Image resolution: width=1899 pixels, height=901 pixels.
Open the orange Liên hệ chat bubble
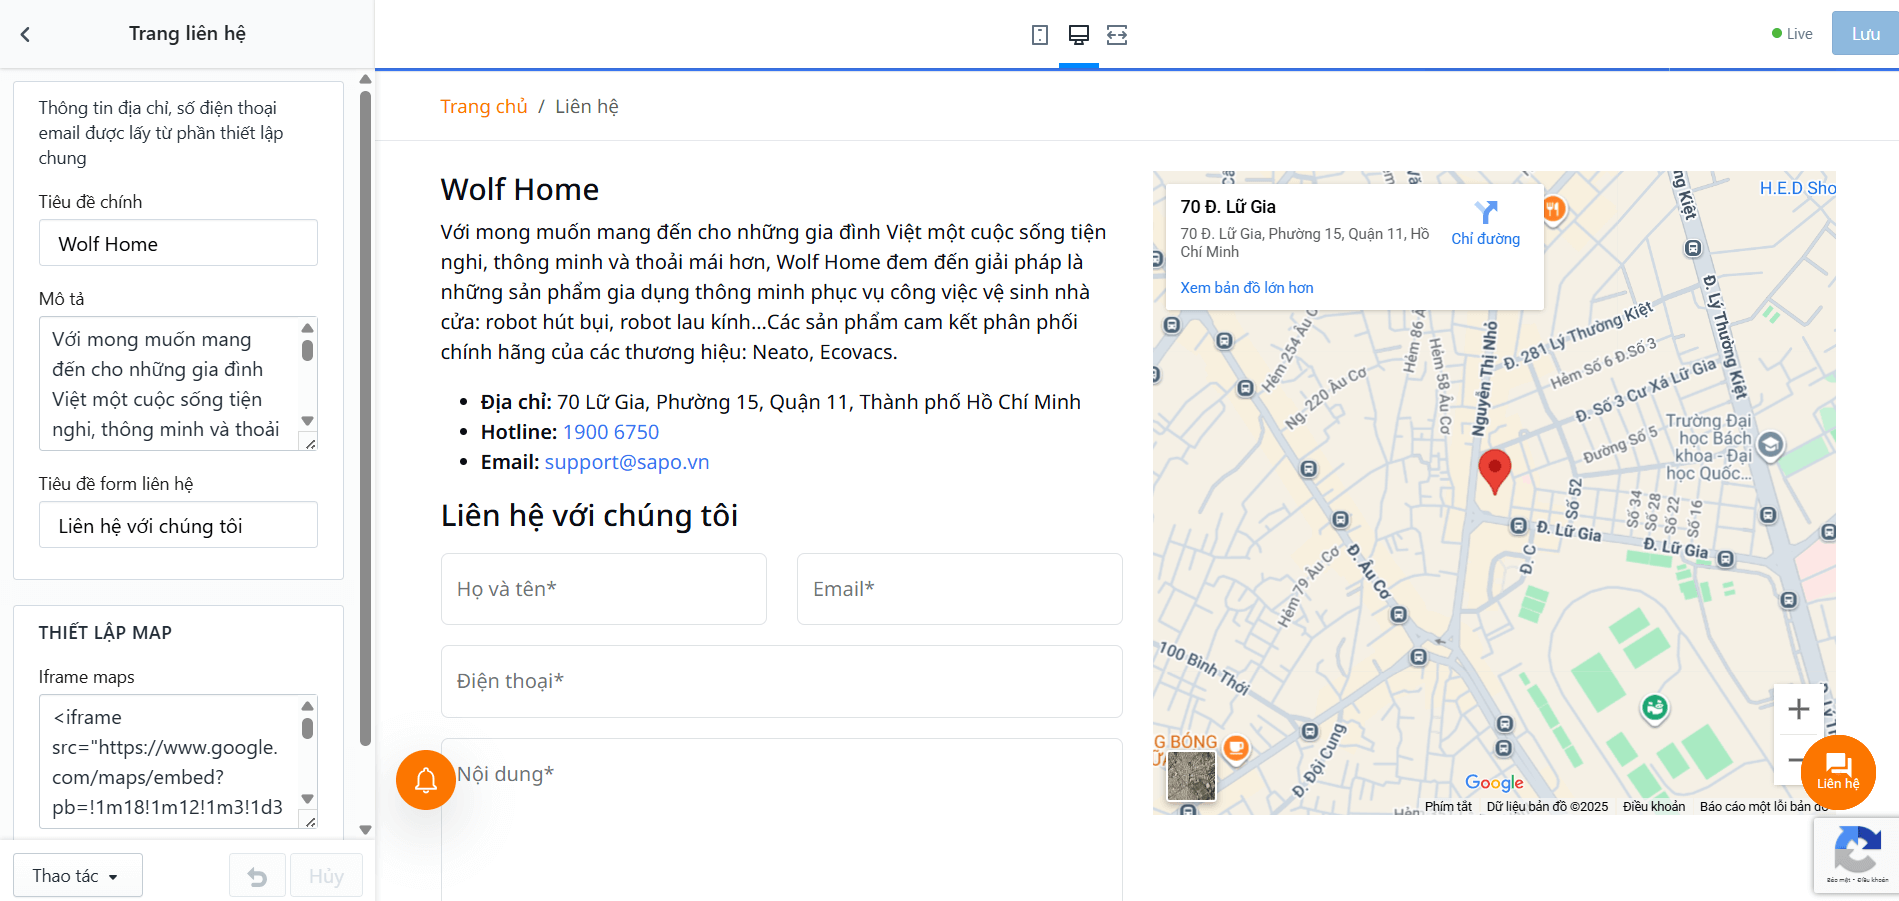tap(1838, 772)
